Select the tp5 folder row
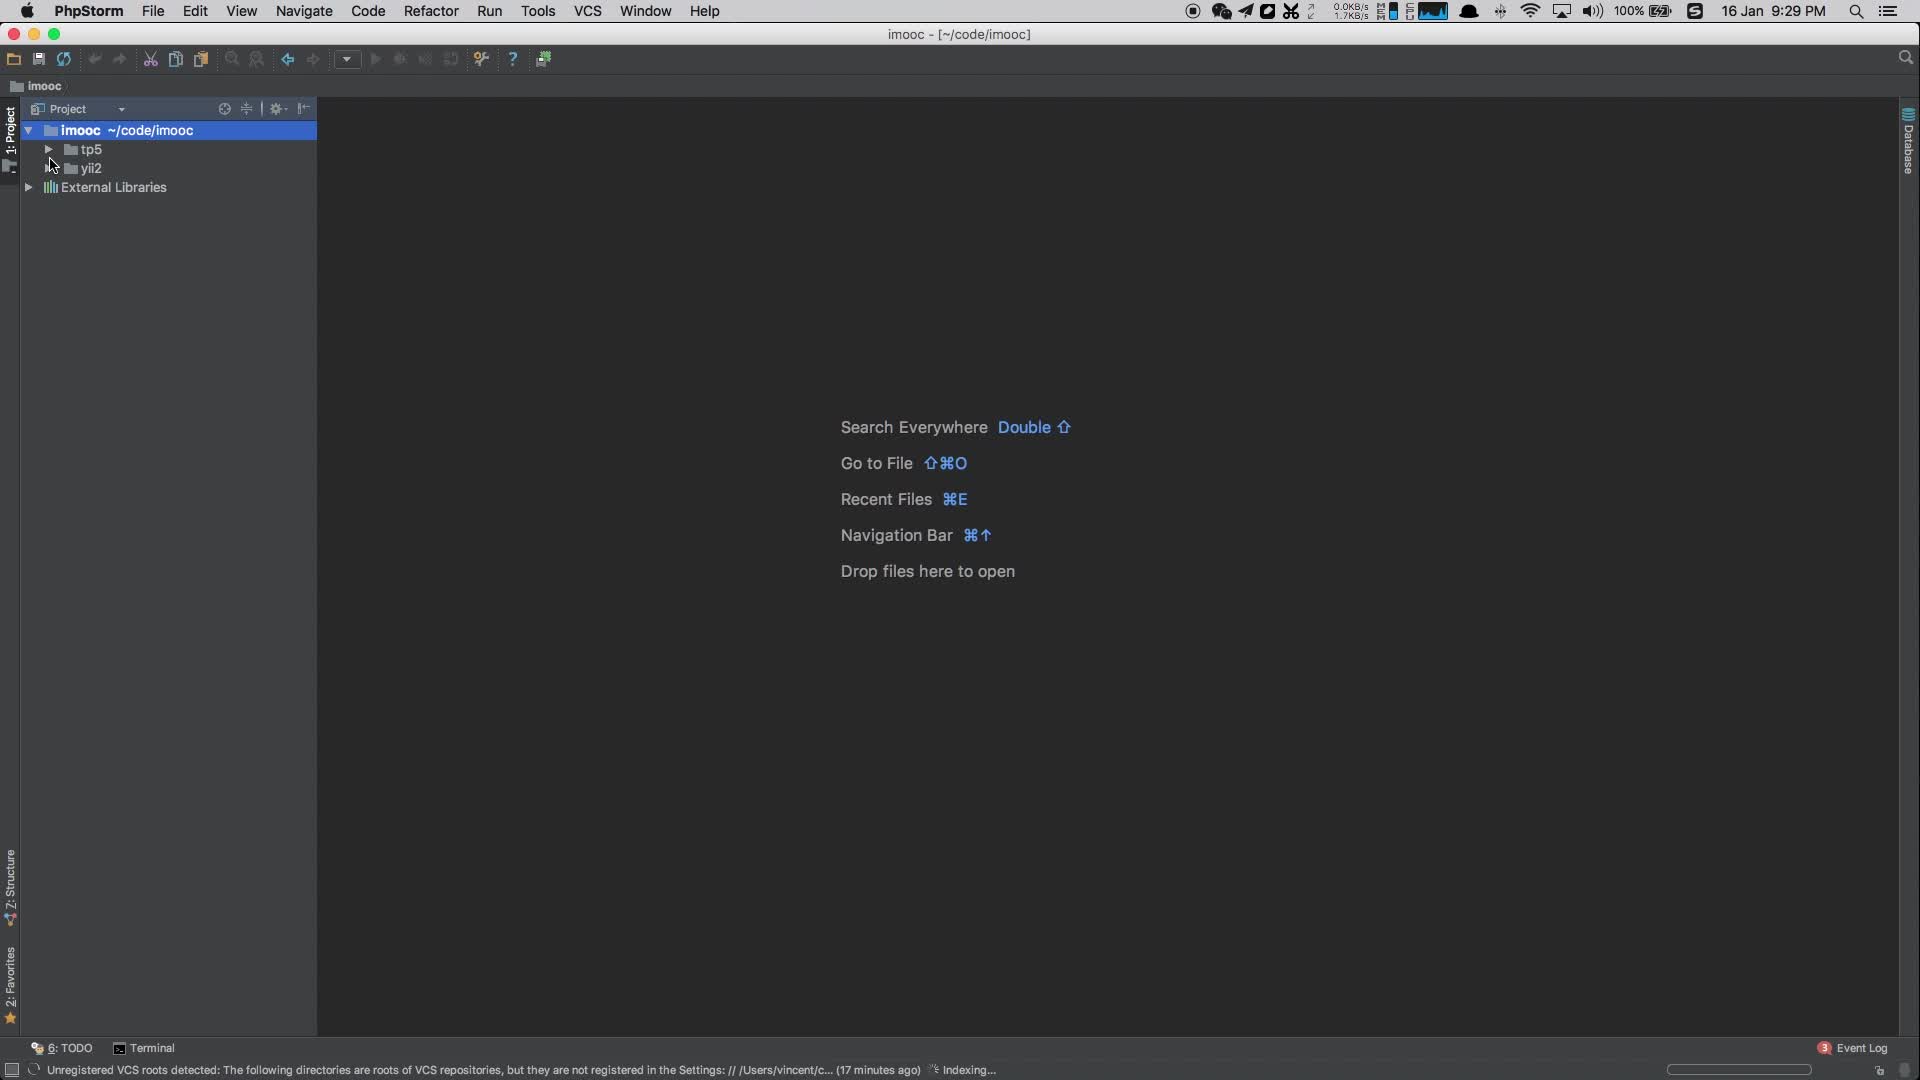Viewport: 1920px width, 1080px height. point(169,150)
